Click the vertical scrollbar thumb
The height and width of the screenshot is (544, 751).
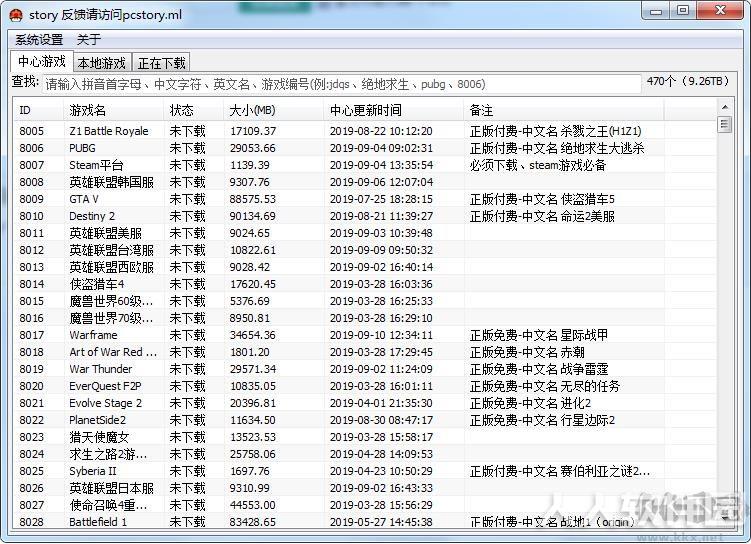[724, 125]
